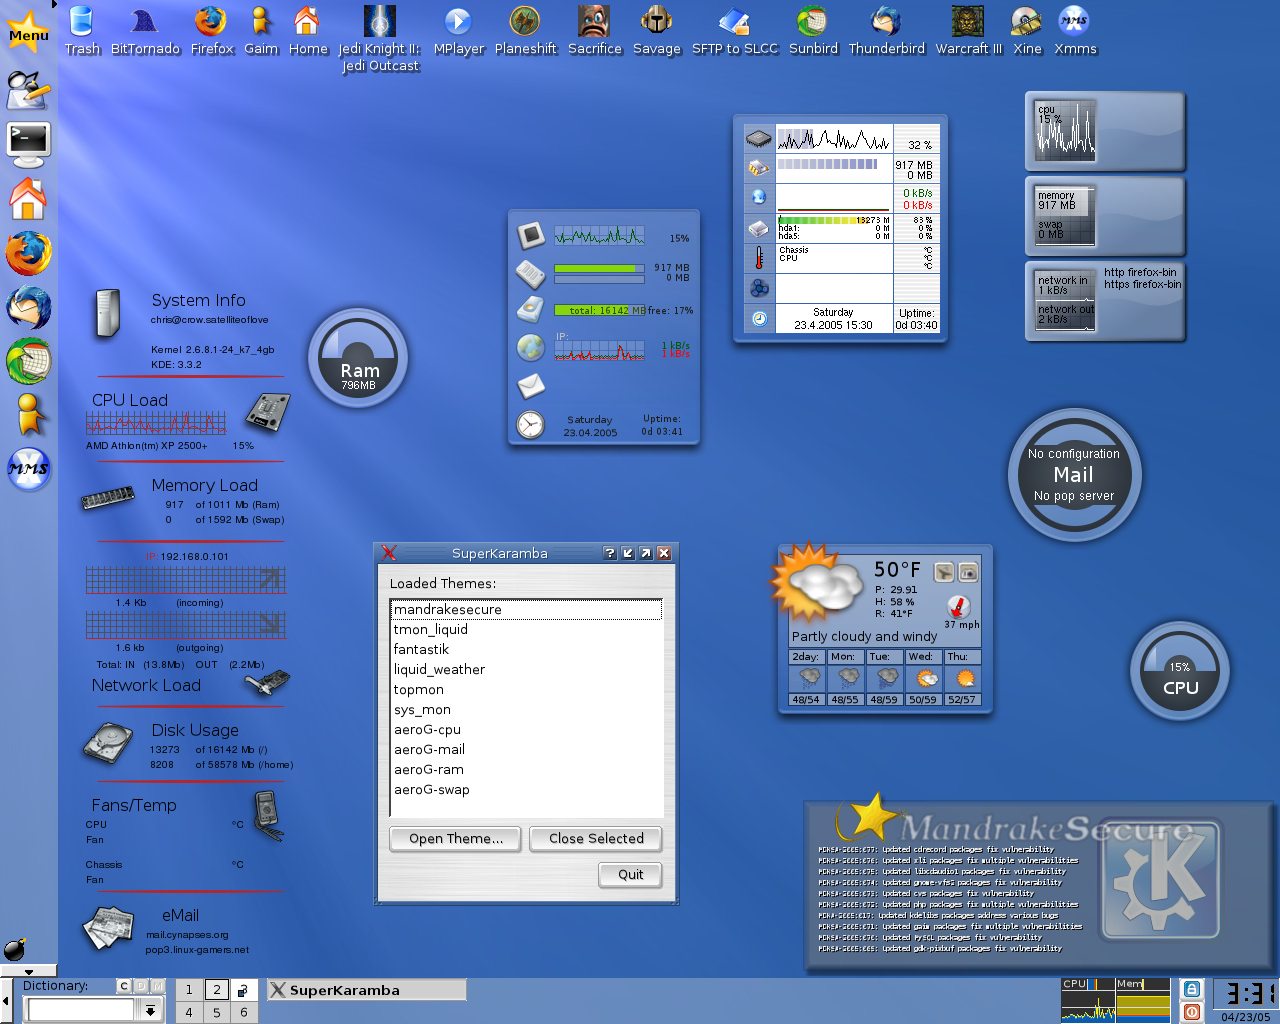Launch Thunderbird from the left panel
Image resolution: width=1280 pixels, height=1024 pixels.
pyautogui.click(x=28, y=307)
